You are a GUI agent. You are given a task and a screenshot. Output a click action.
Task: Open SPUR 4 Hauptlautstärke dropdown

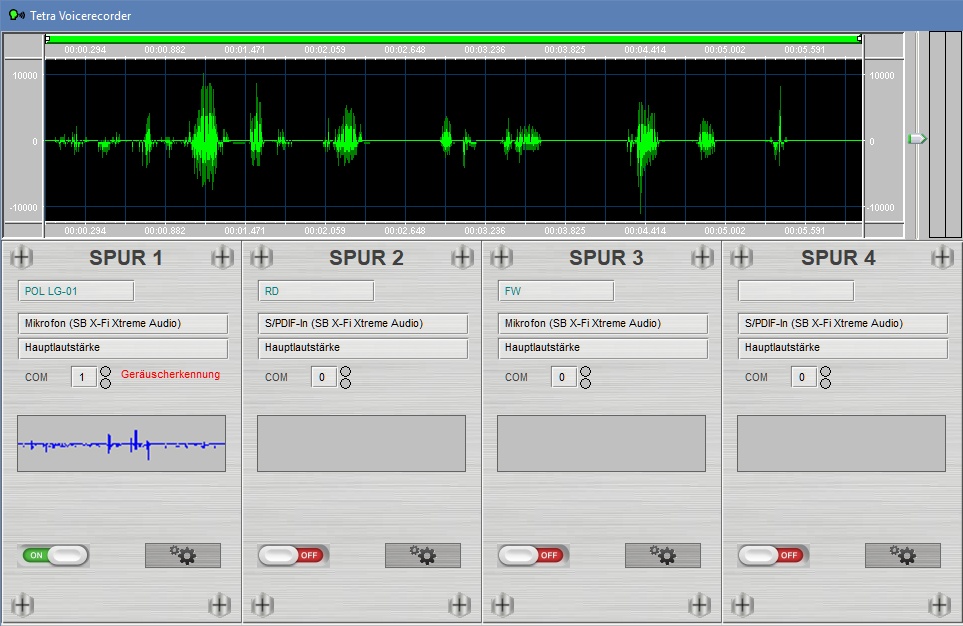843,348
